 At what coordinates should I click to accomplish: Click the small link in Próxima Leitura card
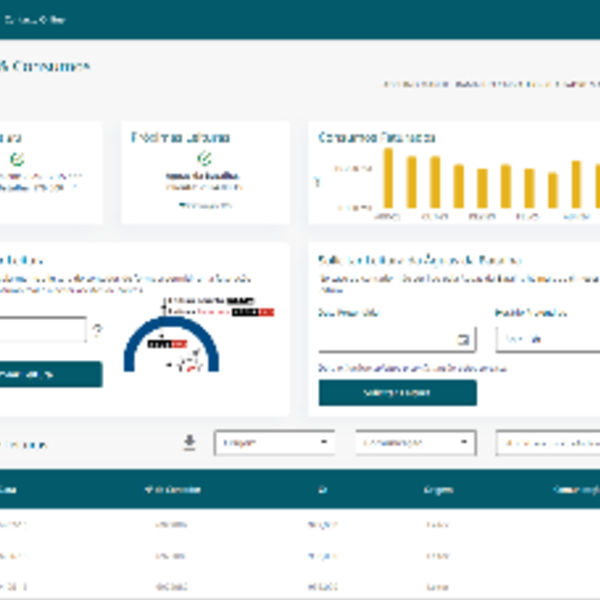click(204, 205)
